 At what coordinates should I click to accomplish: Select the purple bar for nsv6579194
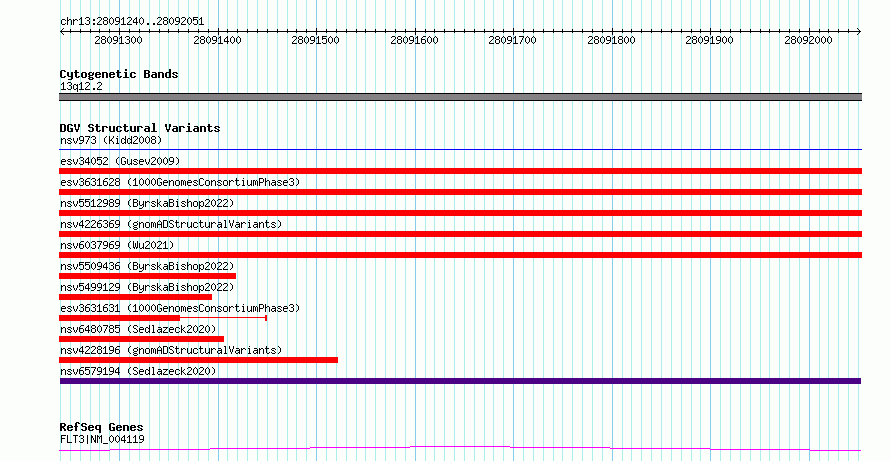[460, 381]
